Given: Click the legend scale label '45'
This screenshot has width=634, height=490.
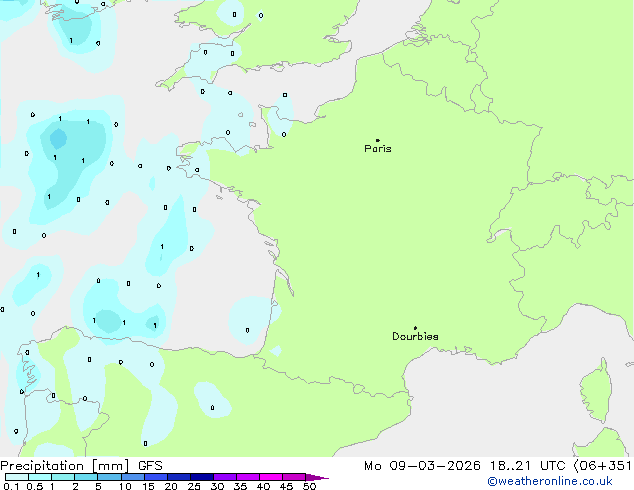Looking at the screenshot, I should click(x=286, y=486).
